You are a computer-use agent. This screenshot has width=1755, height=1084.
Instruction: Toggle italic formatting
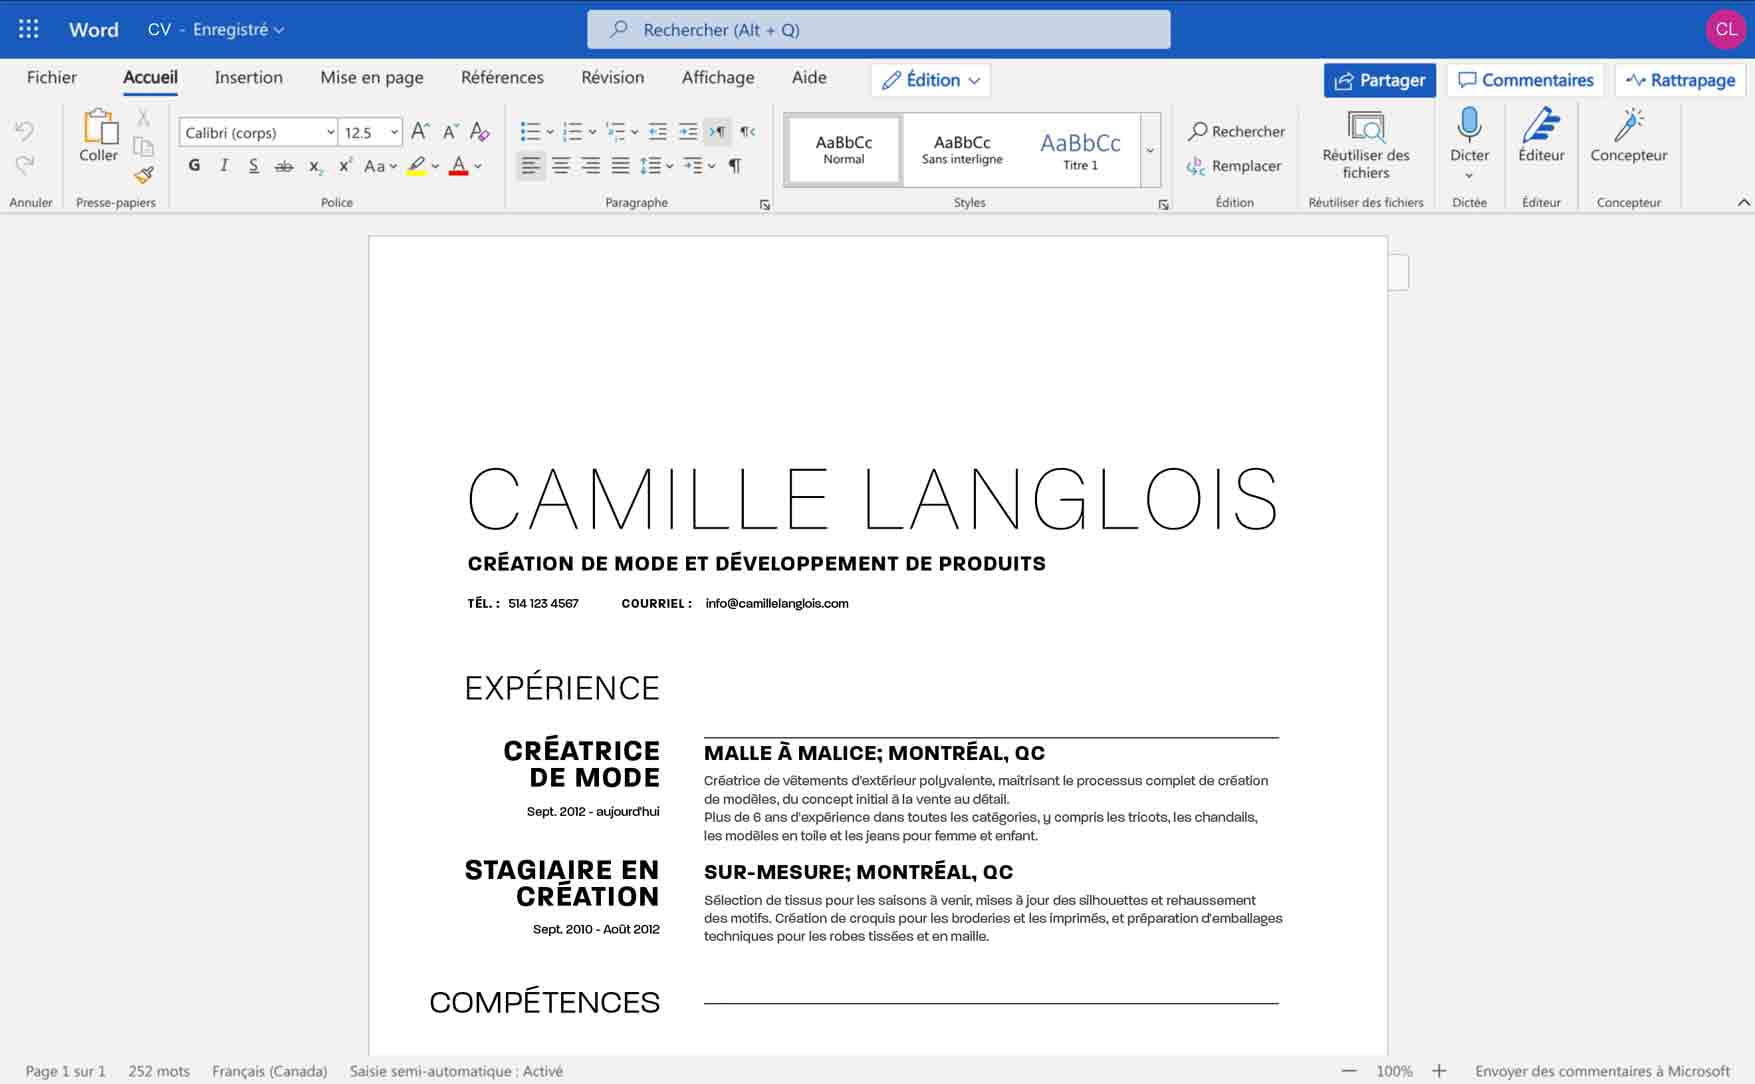tap(224, 166)
